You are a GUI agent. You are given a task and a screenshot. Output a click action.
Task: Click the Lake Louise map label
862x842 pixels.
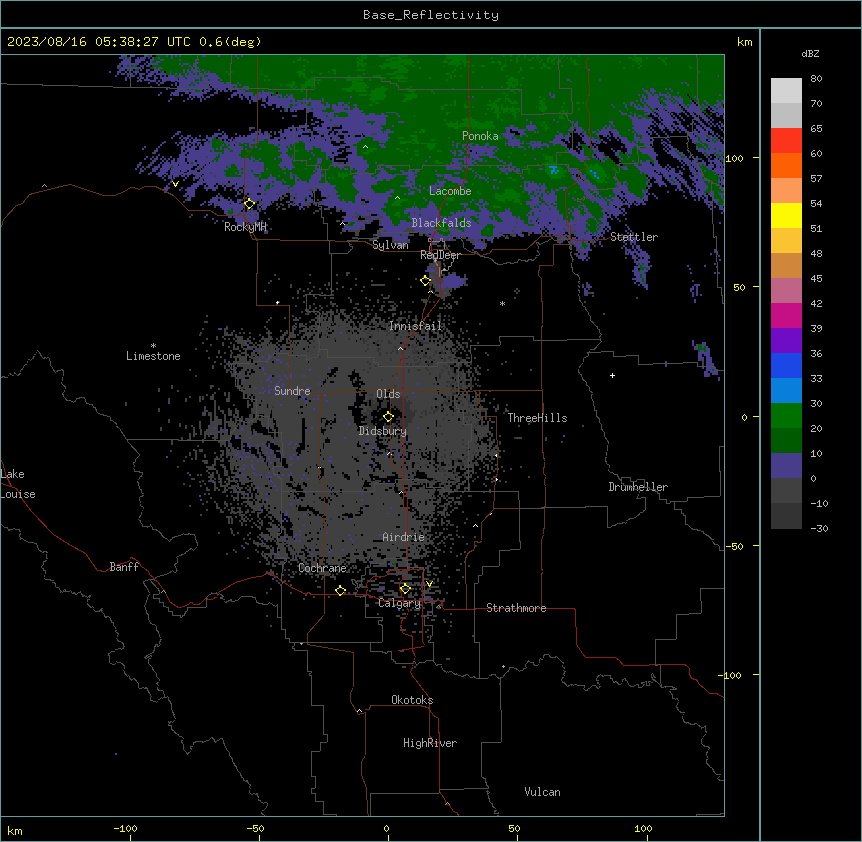(x=18, y=484)
